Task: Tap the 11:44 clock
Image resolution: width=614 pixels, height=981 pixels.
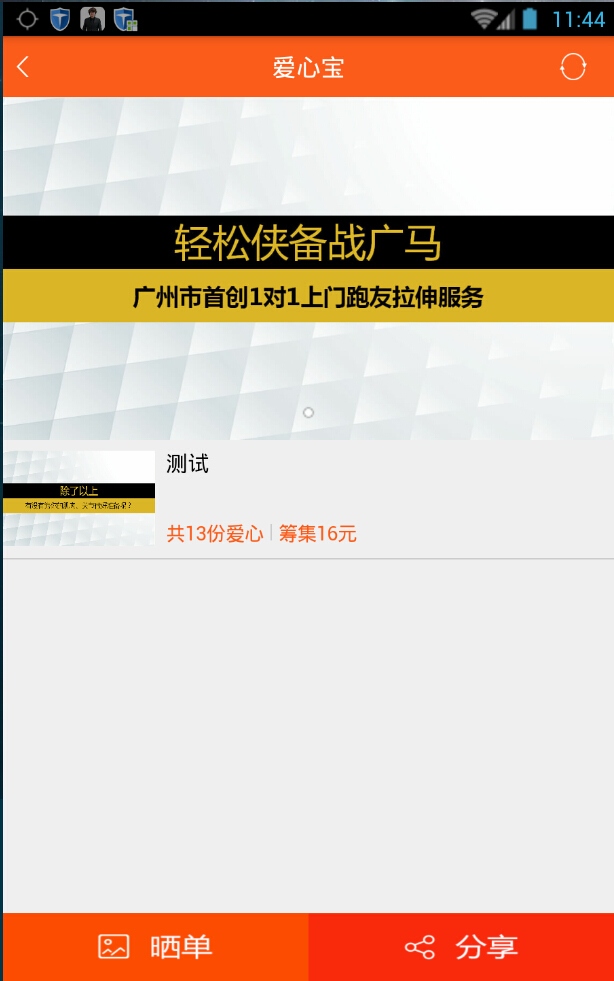Action: 578,19
